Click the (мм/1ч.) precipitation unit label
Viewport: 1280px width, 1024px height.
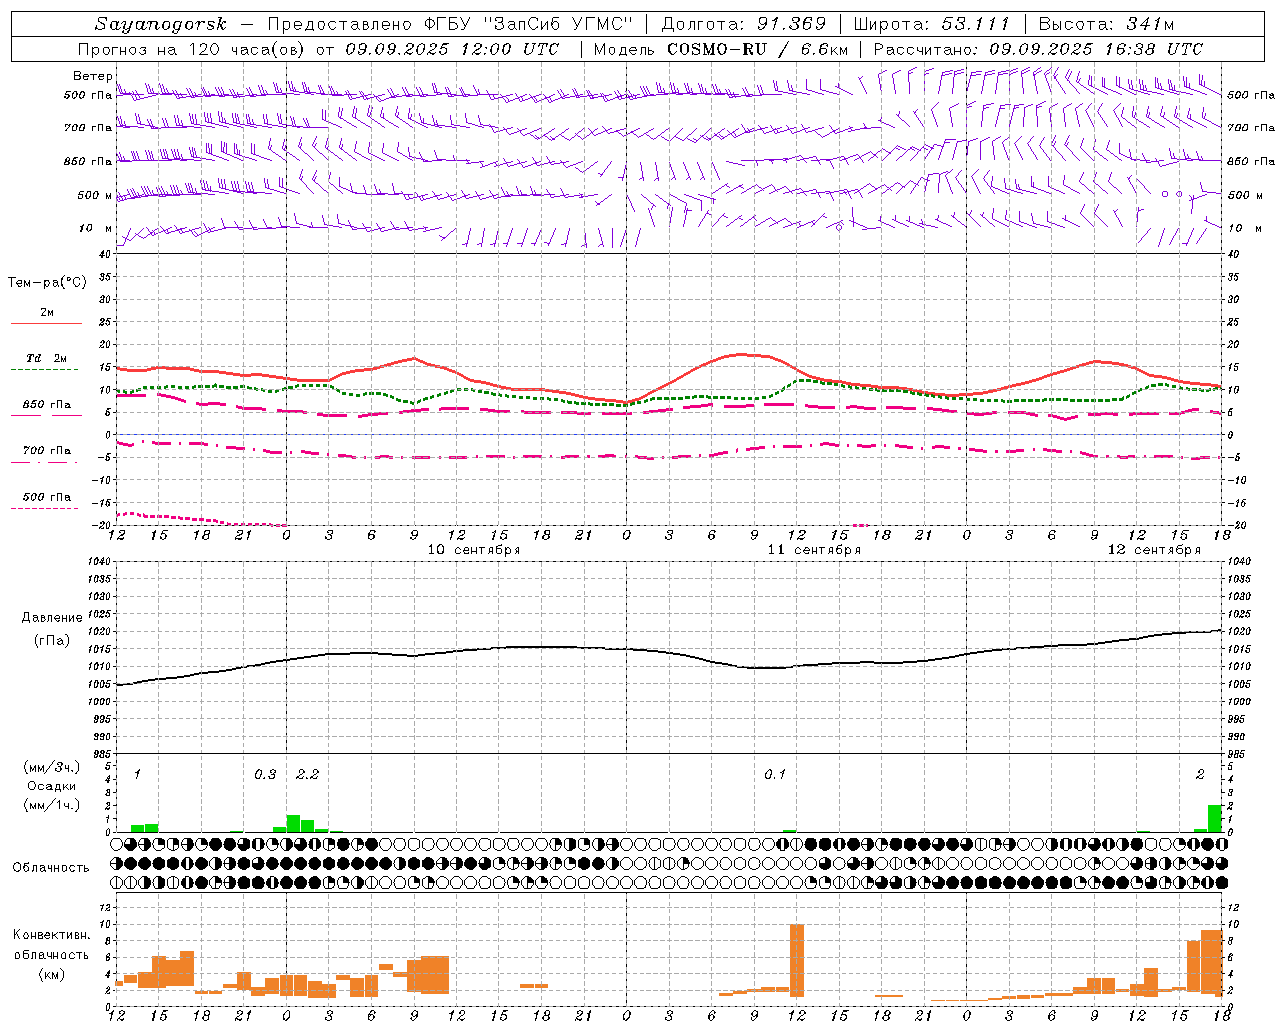click(x=51, y=805)
